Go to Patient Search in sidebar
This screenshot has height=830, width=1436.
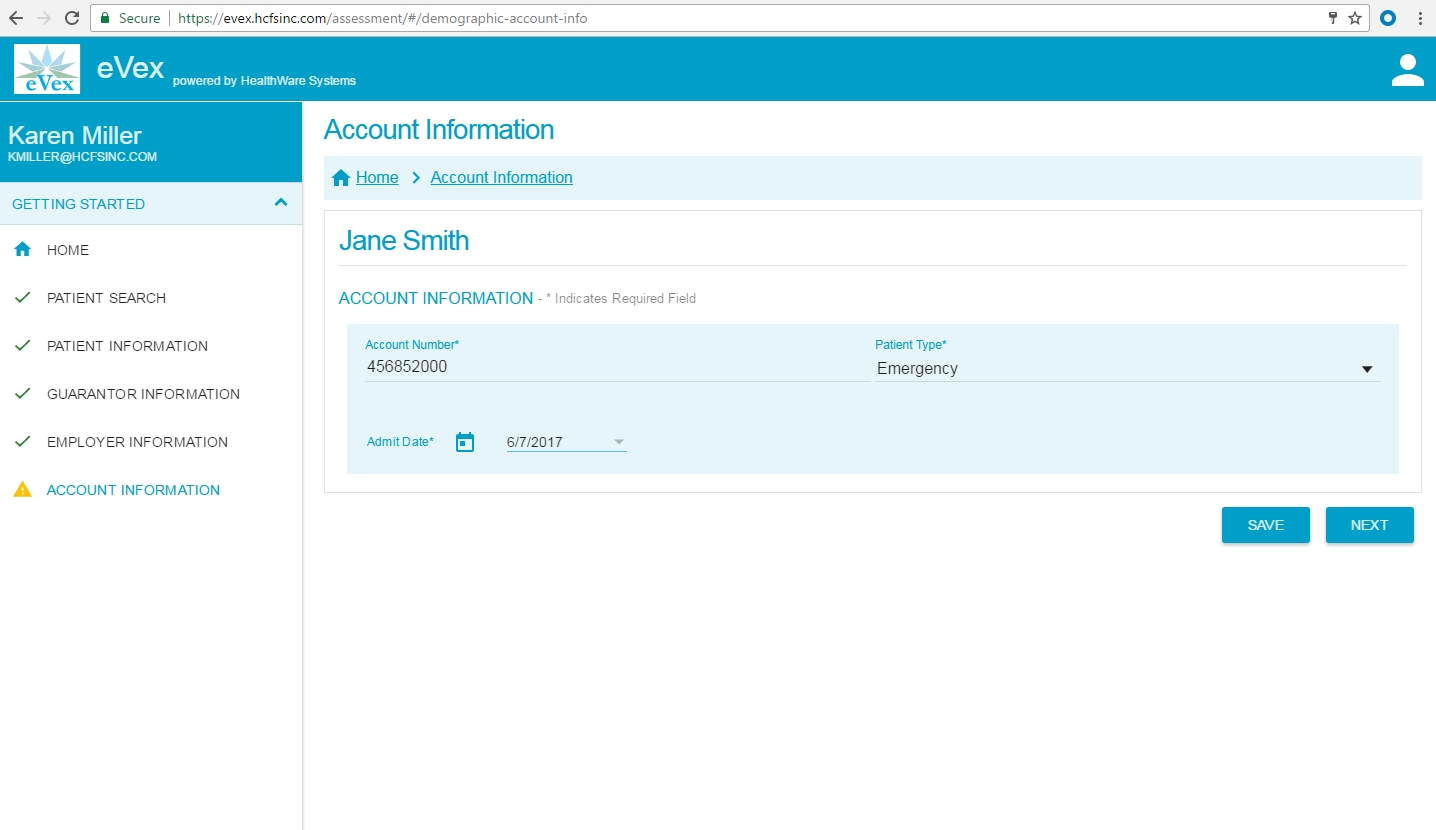click(x=106, y=298)
